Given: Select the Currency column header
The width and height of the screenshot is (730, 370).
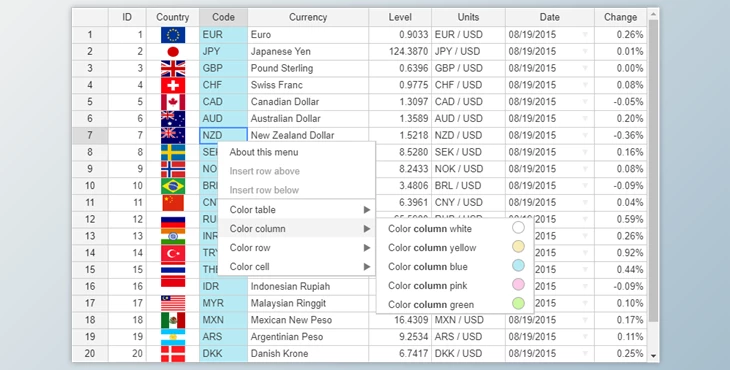Looking at the screenshot, I should [308, 17].
